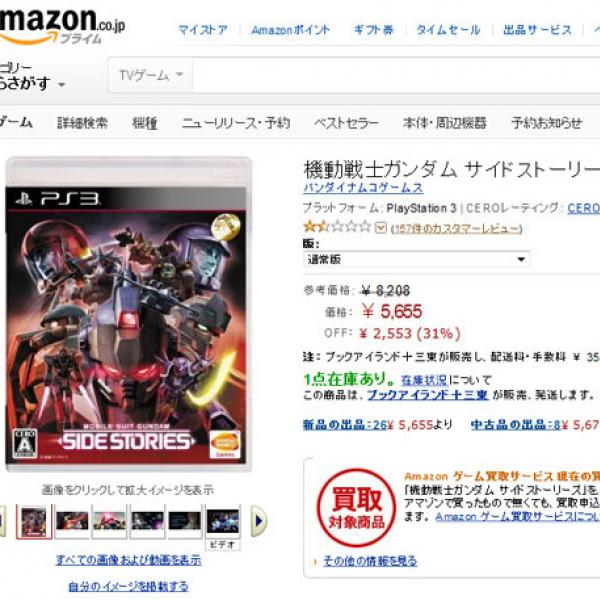
Task: Go to the ベストセラー tab
Action: (346, 123)
